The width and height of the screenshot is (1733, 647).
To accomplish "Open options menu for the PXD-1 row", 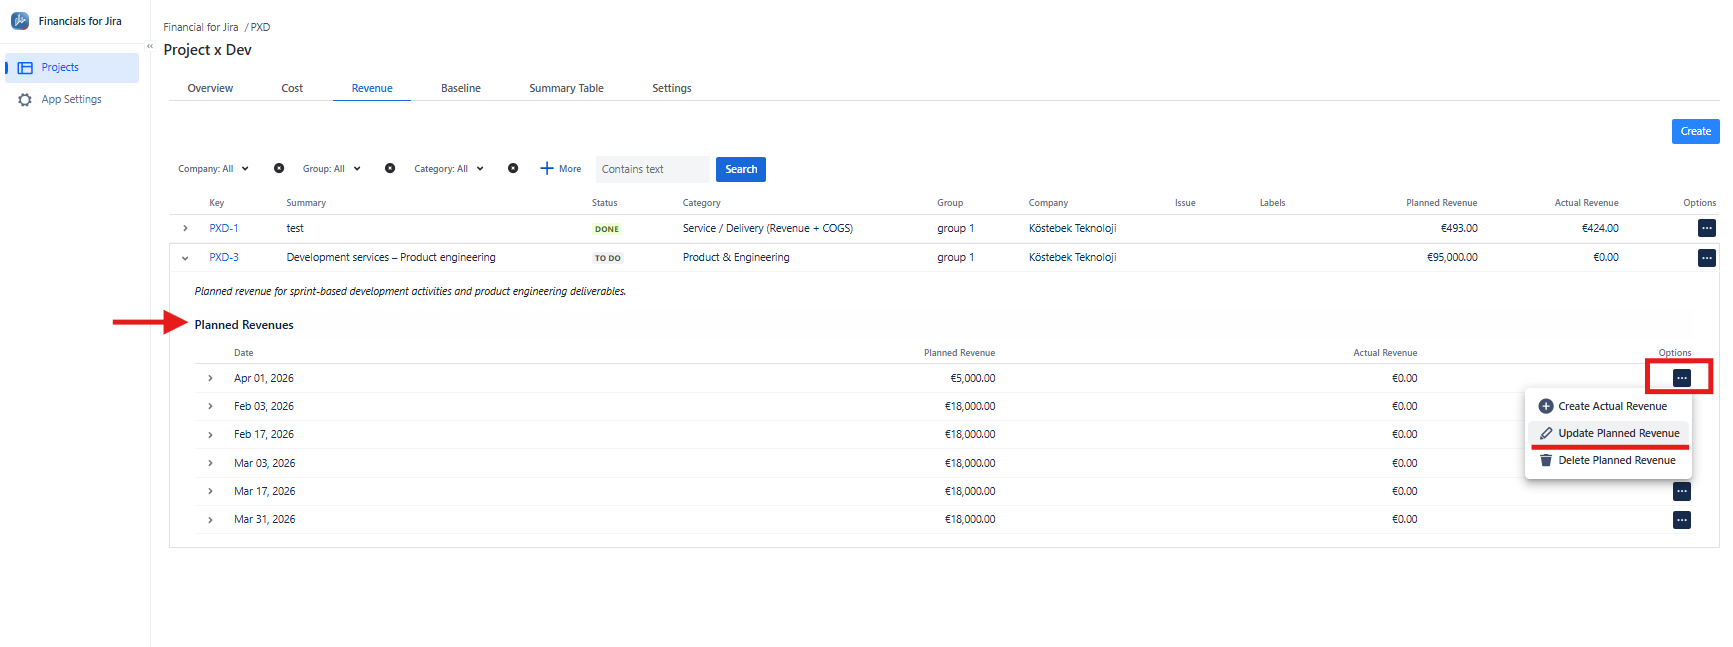I will (1706, 228).
